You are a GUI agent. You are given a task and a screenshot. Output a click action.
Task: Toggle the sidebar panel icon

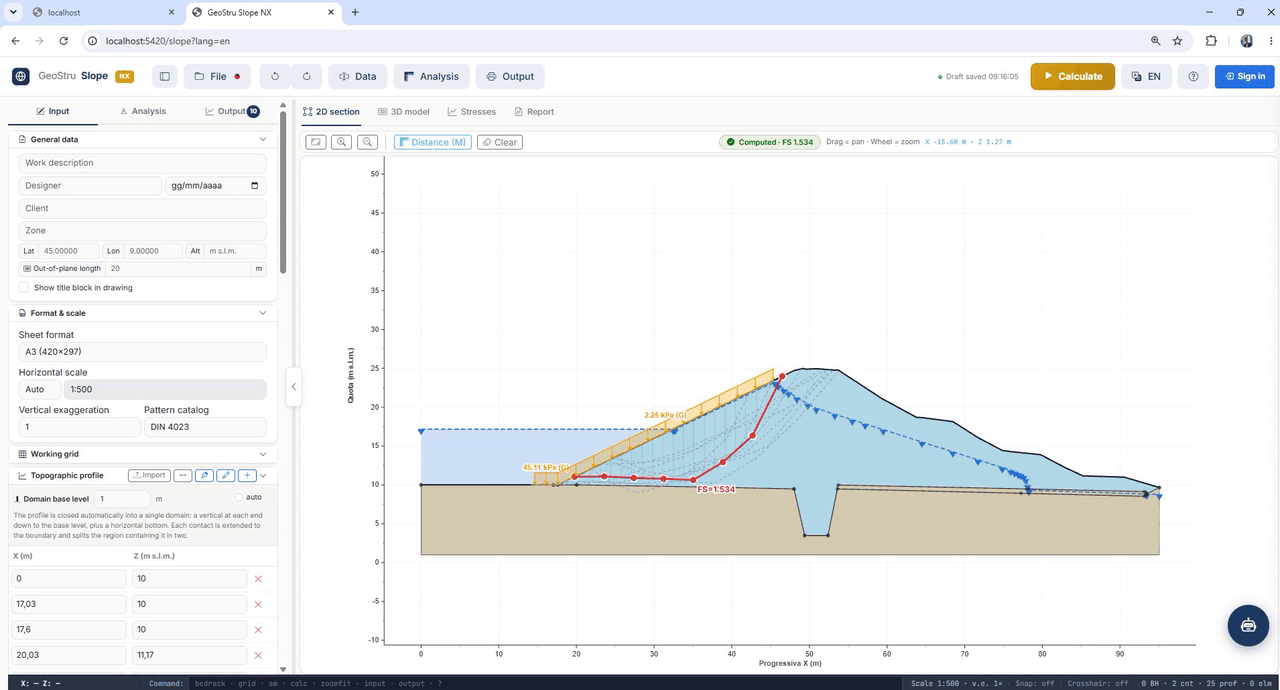[x=165, y=76]
